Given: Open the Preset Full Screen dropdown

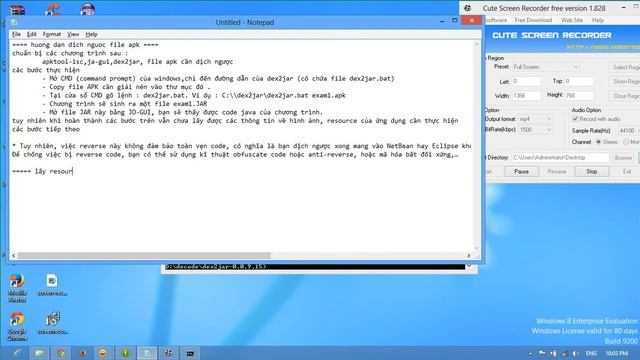Looking at the screenshot, I should point(546,67).
